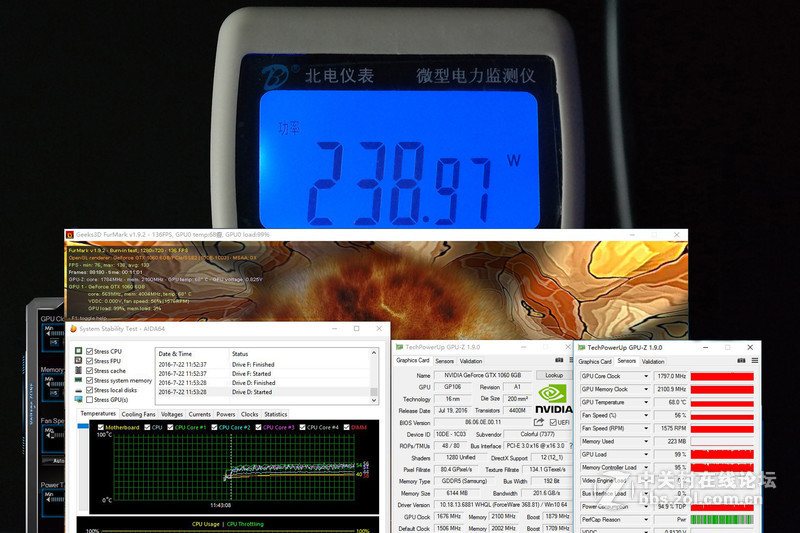Open the GPU Memory Clock sensor dropdown
Viewport: 800px width, 533px height.
point(646,389)
